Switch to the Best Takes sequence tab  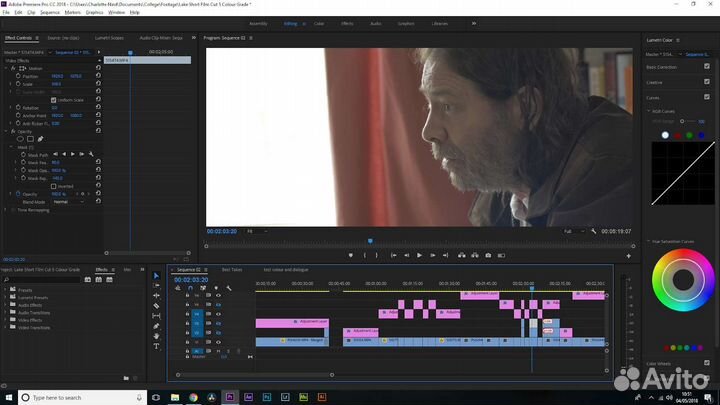point(232,270)
